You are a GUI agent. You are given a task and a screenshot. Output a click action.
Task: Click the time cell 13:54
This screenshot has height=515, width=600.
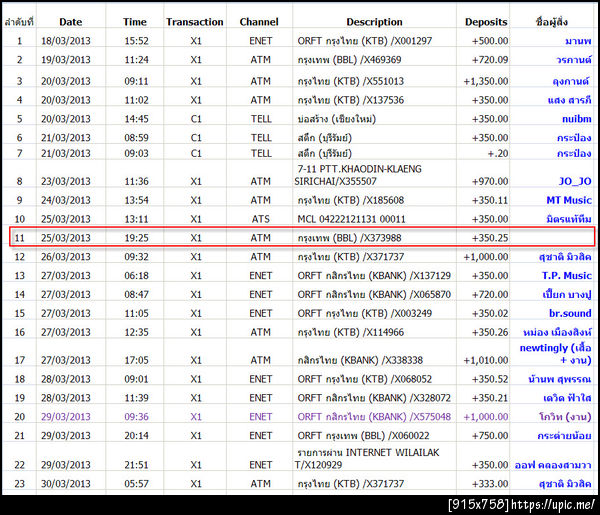point(136,200)
